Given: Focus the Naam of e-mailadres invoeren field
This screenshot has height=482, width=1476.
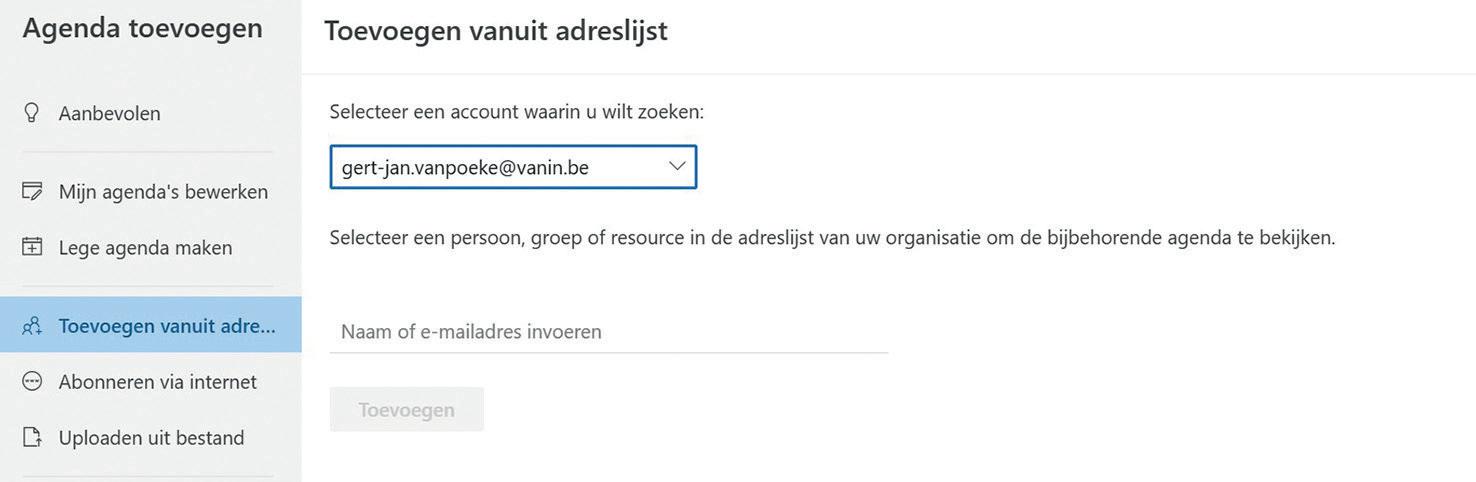Looking at the screenshot, I should pyautogui.click(x=608, y=332).
